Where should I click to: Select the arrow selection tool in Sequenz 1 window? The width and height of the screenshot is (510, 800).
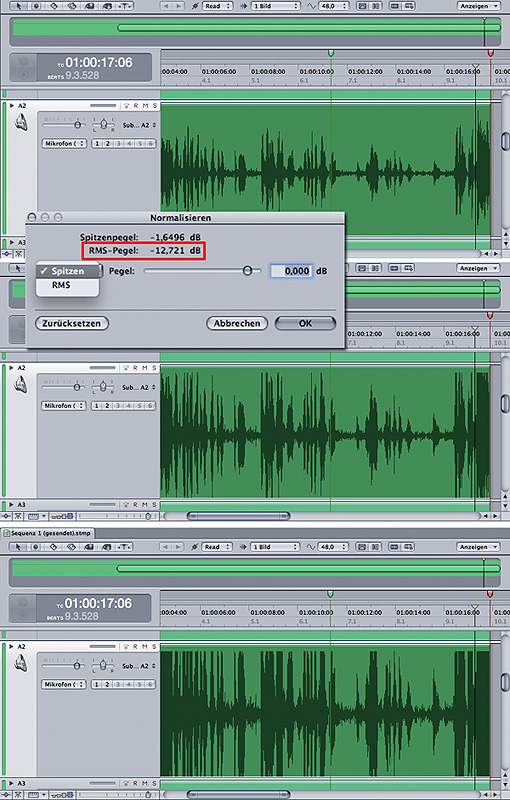coord(18,546)
